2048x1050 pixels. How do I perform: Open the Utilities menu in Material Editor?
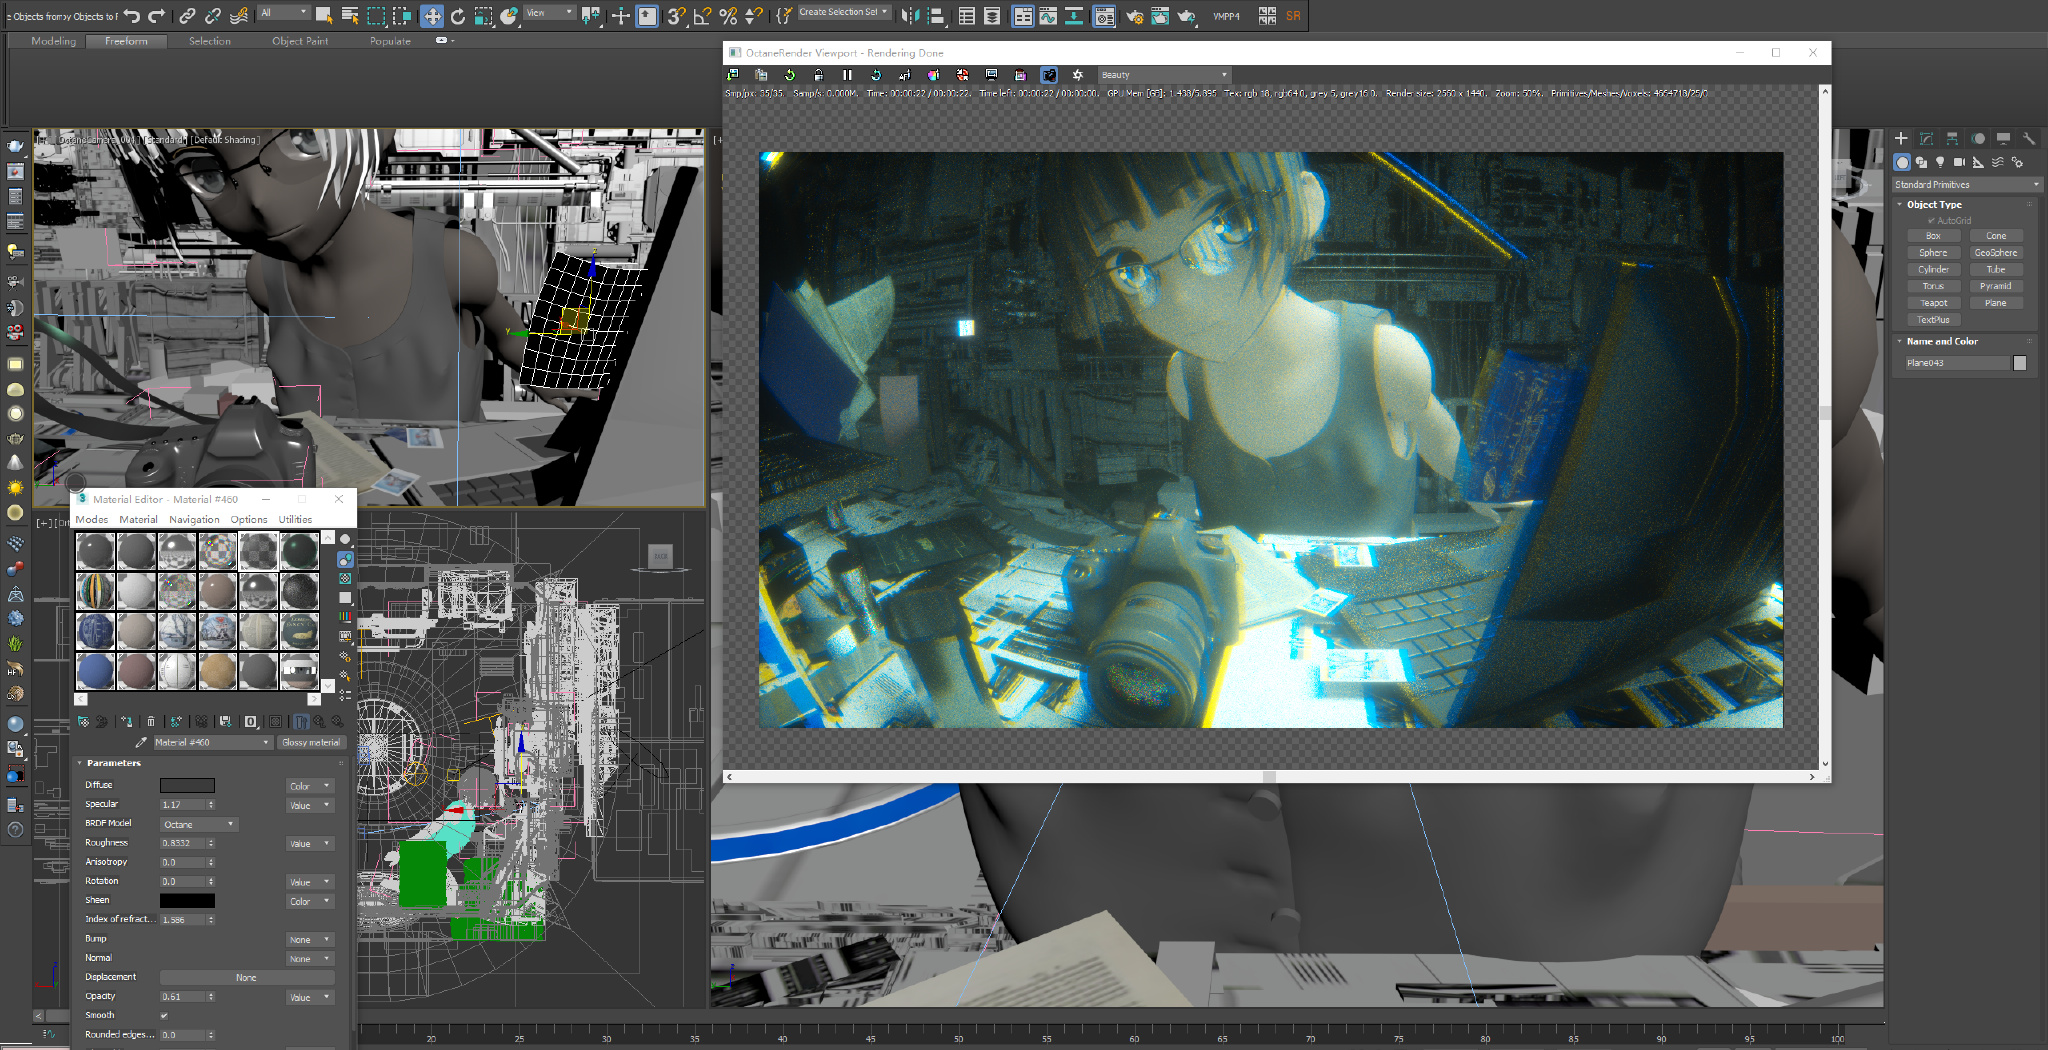point(295,519)
